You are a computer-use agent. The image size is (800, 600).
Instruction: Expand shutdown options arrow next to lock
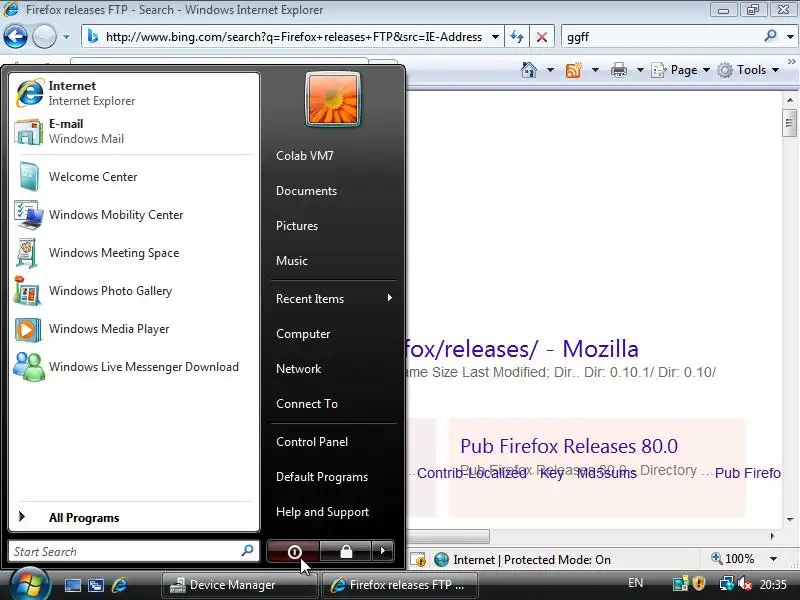pos(383,552)
